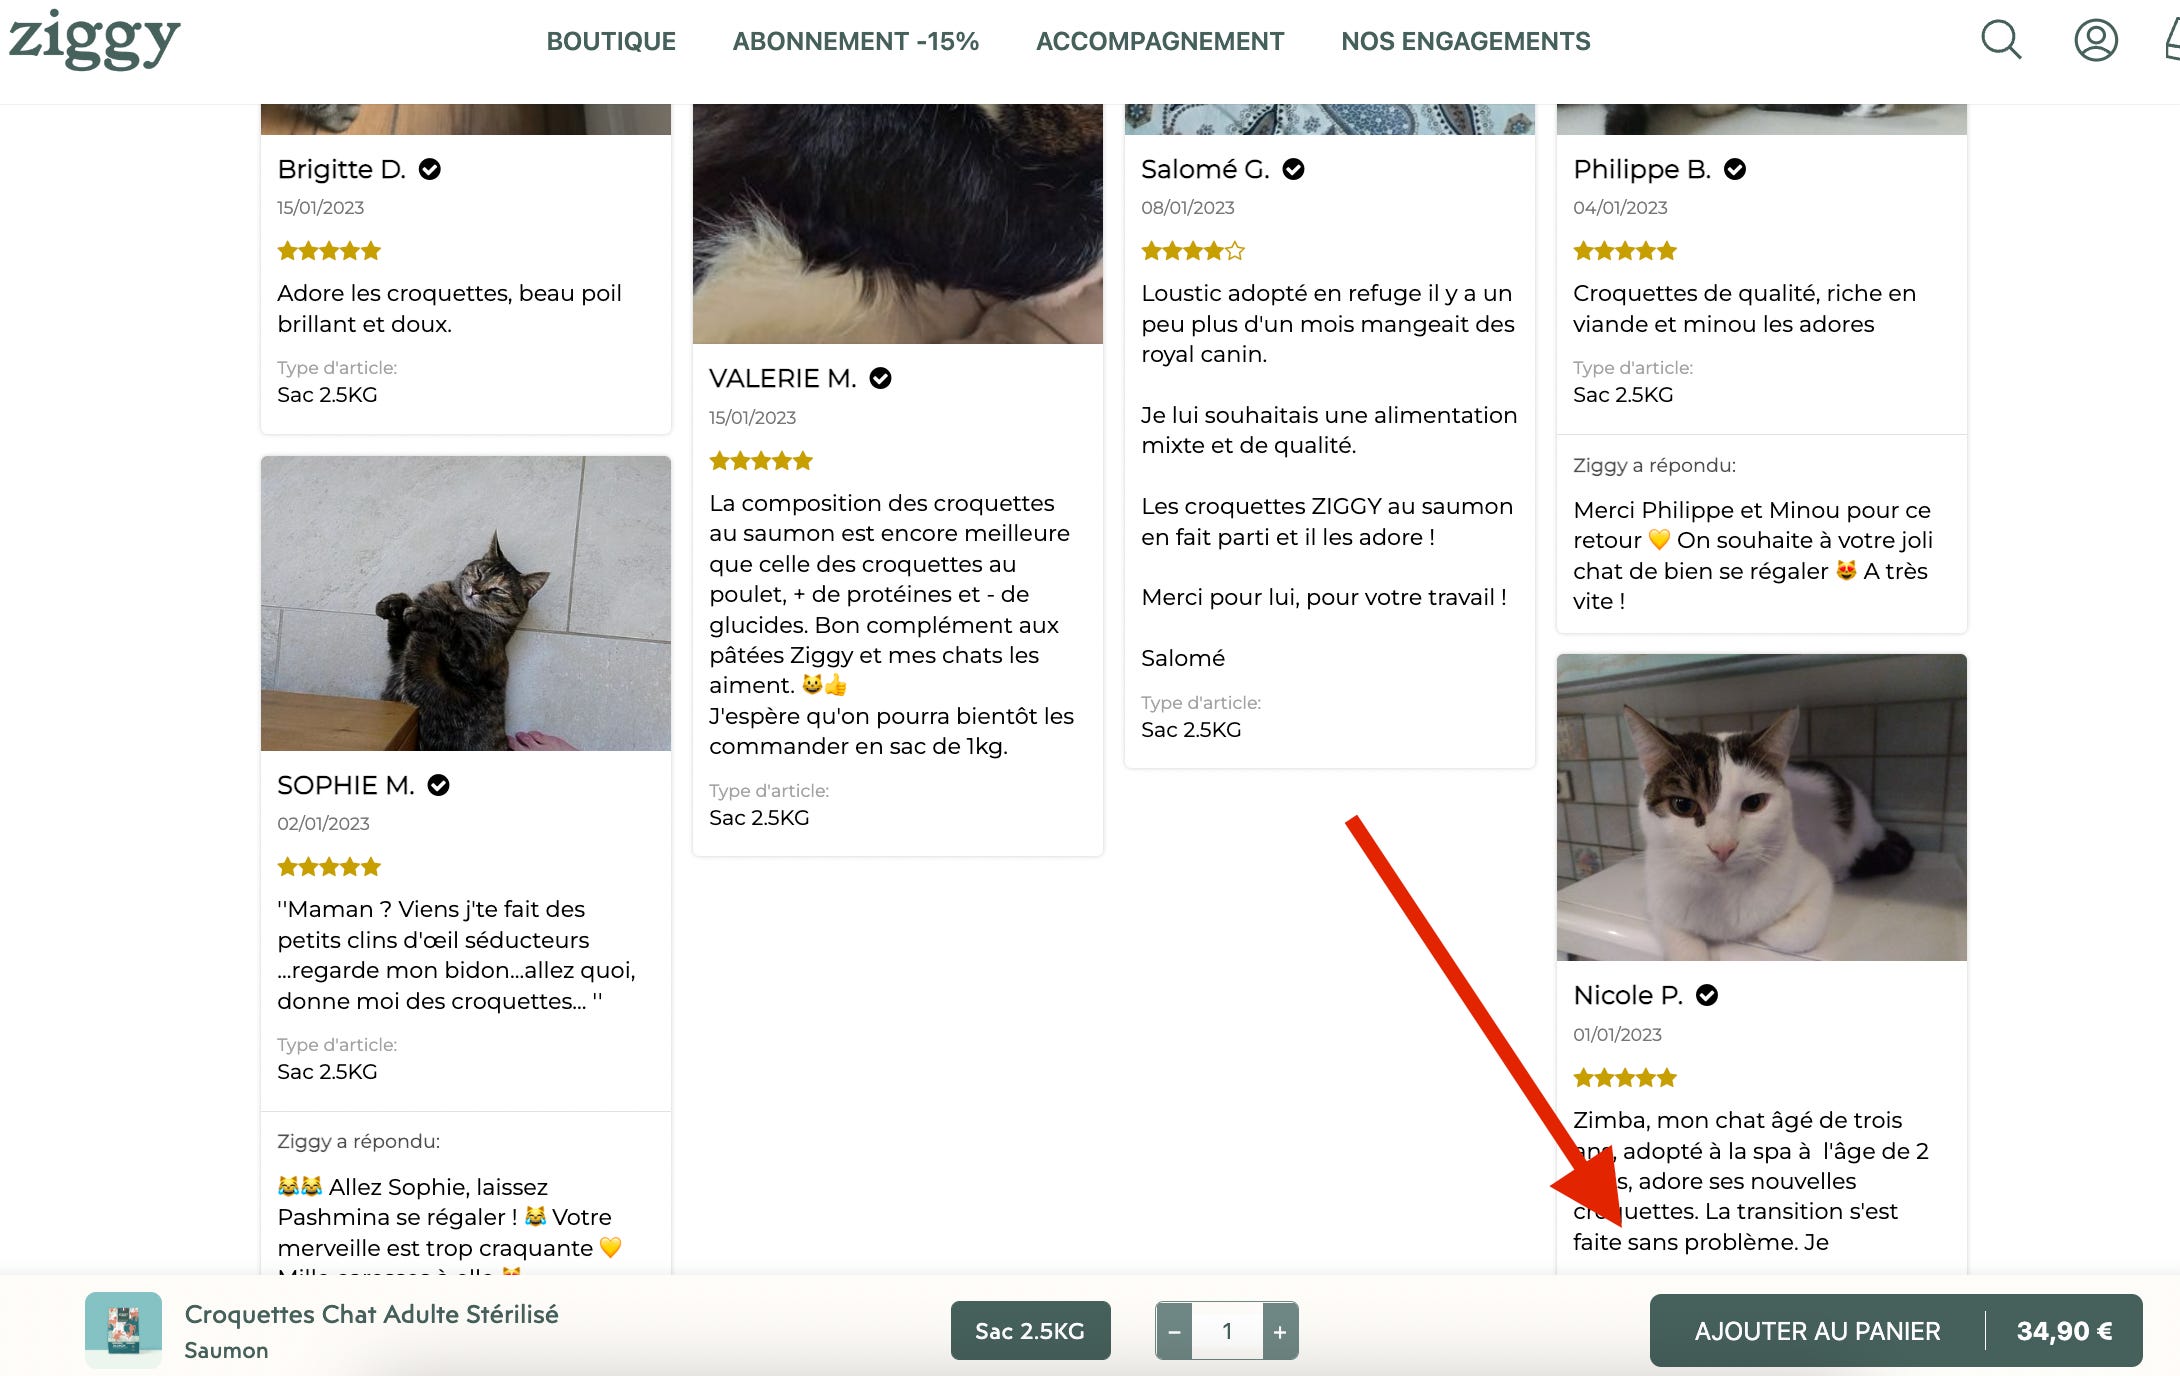This screenshot has height=1376, width=2180.
Task: Open the user account icon
Action: coord(2095,40)
